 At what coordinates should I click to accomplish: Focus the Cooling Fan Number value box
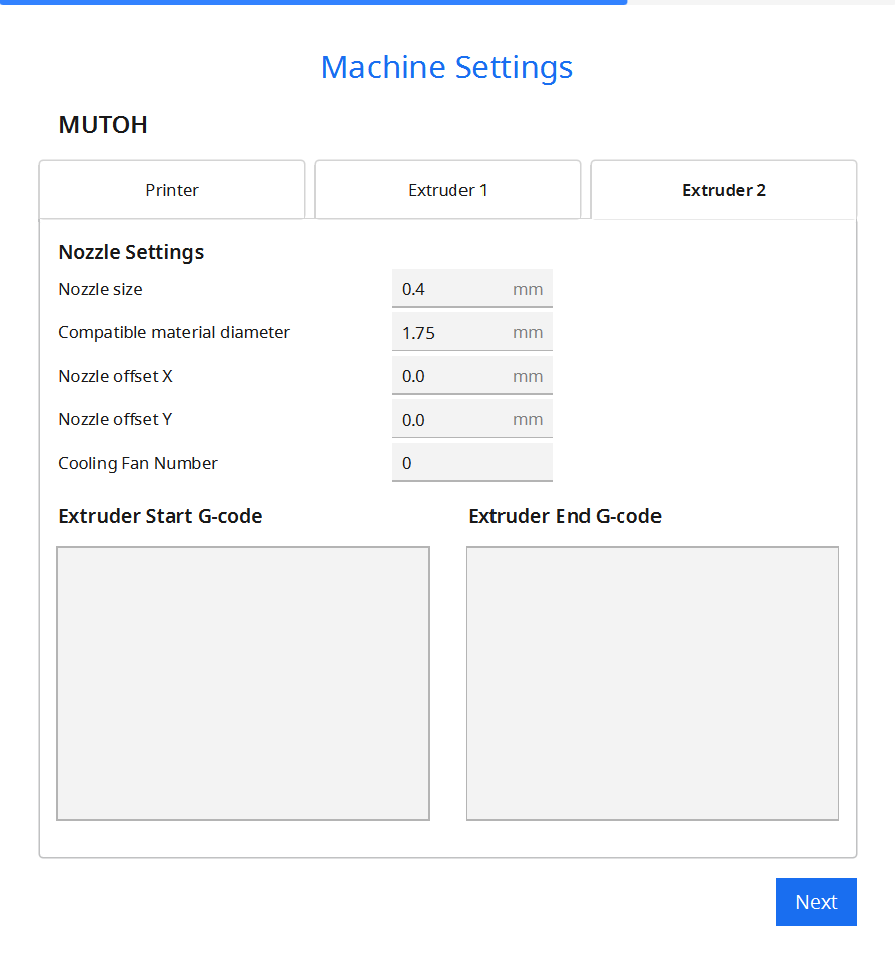471,463
